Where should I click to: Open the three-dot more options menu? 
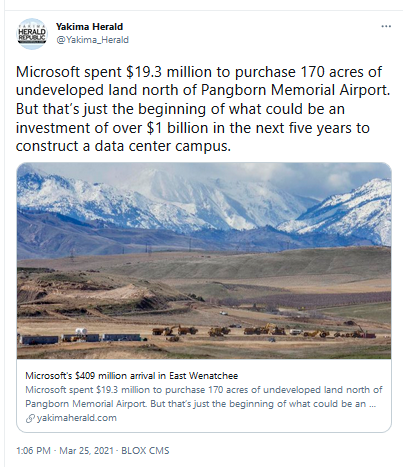coord(386,26)
